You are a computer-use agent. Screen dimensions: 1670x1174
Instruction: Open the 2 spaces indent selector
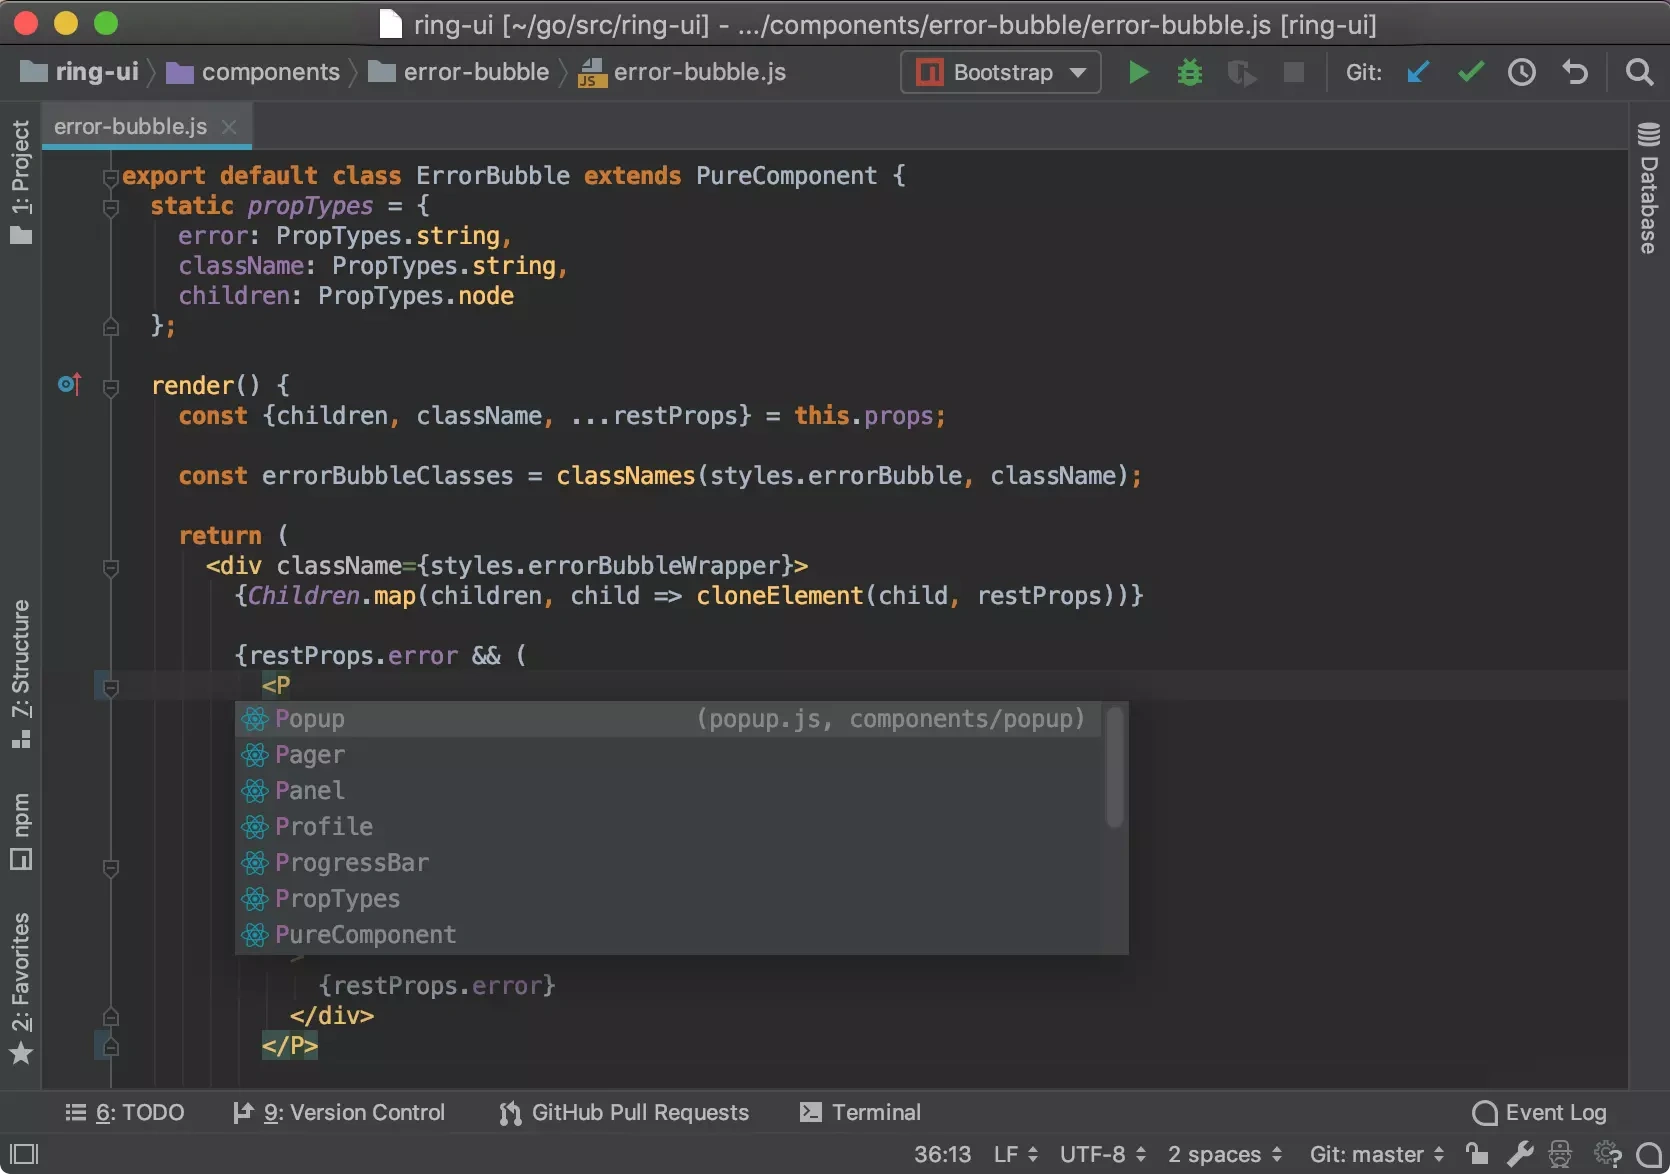tap(1225, 1154)
